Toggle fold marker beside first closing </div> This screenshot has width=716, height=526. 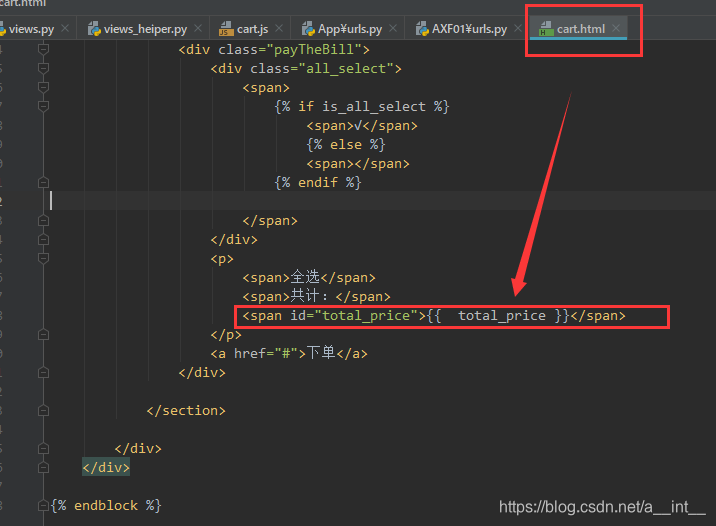[x=43, y=239]
